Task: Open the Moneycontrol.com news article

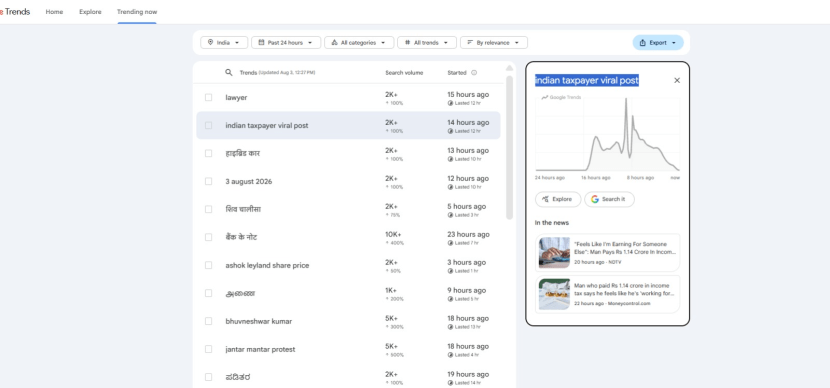Action: click(608, 294)
